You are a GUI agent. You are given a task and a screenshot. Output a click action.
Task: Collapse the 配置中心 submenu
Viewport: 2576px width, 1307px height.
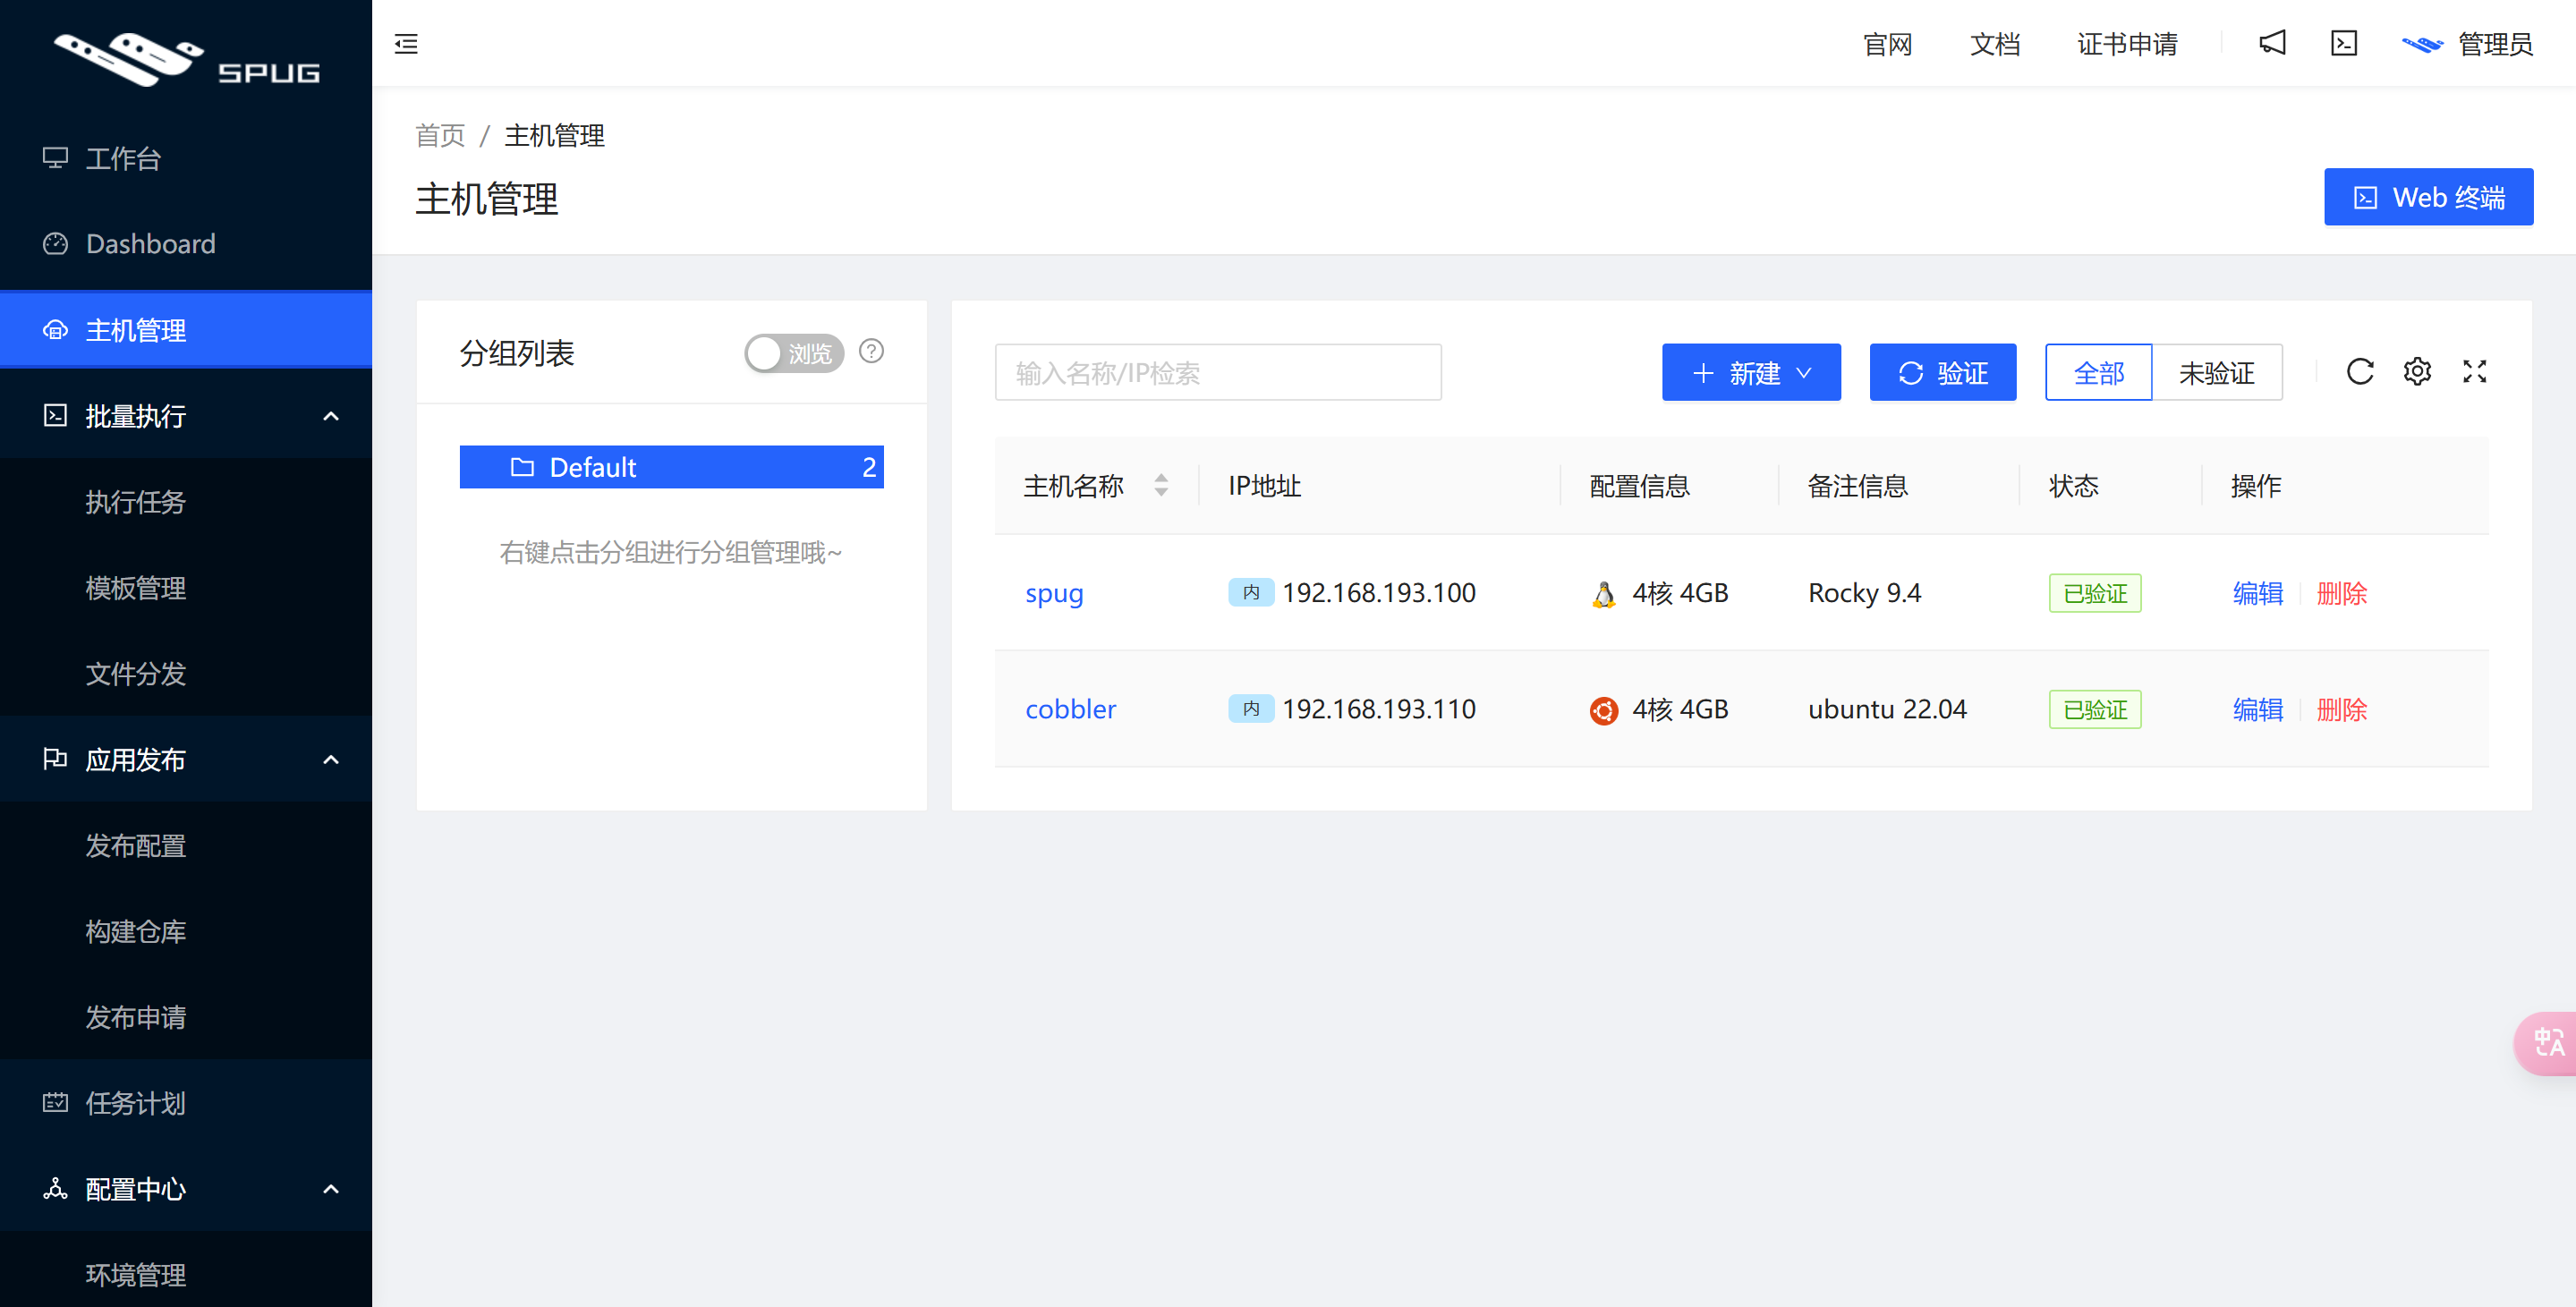pos(186,1189)
